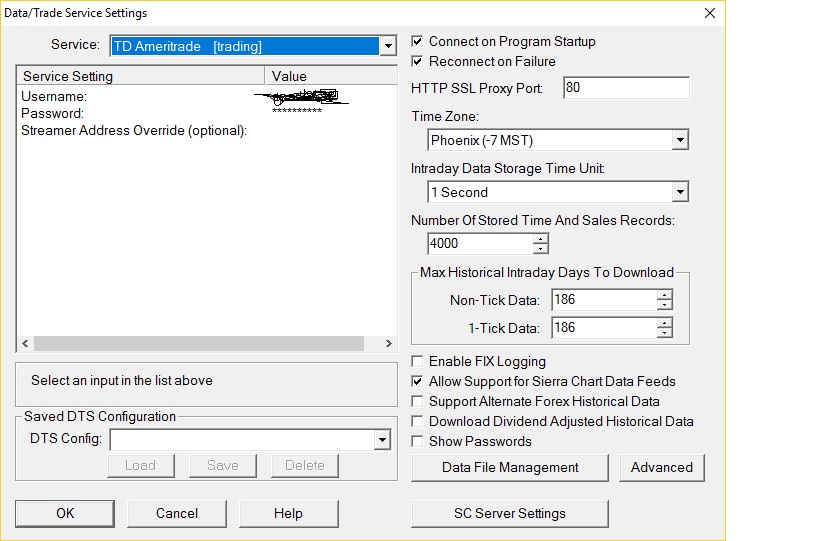Viewport: 819px width, 541px height.
Task: Open Data File Management
Action: (x=510, y=468)
